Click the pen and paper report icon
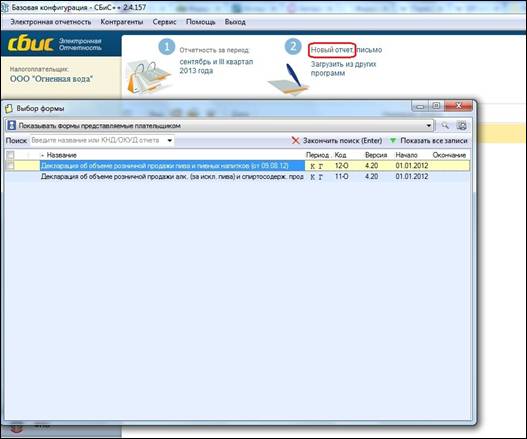Screen dimensions: 527x439 [x=289, y=79]
